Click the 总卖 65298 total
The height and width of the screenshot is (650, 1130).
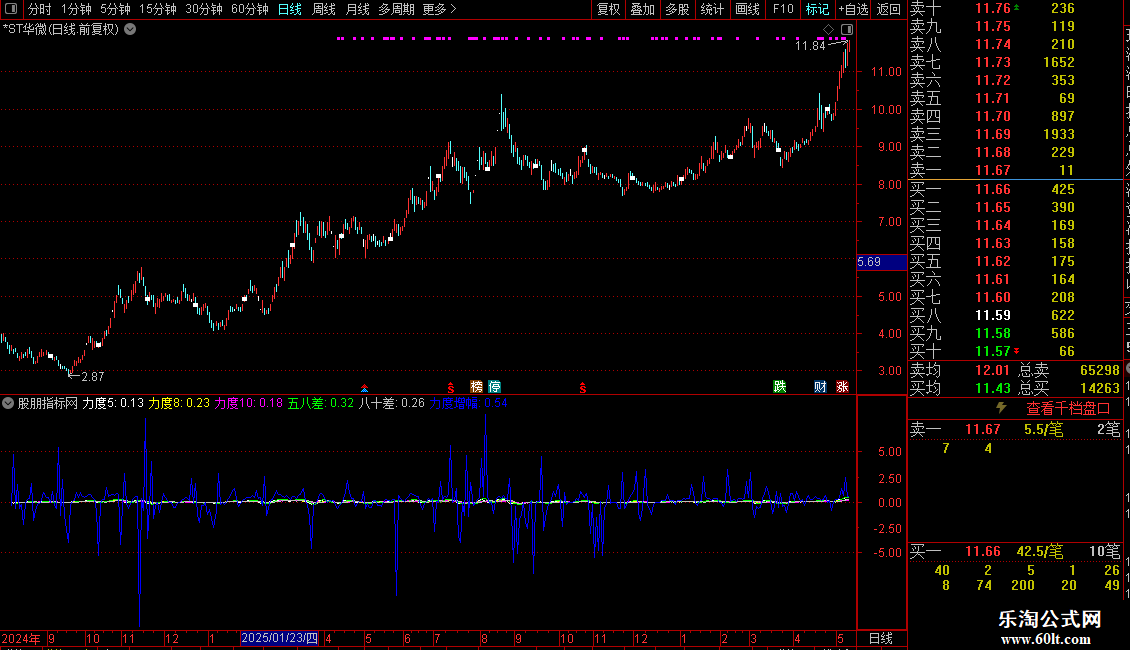point(1069,370)
